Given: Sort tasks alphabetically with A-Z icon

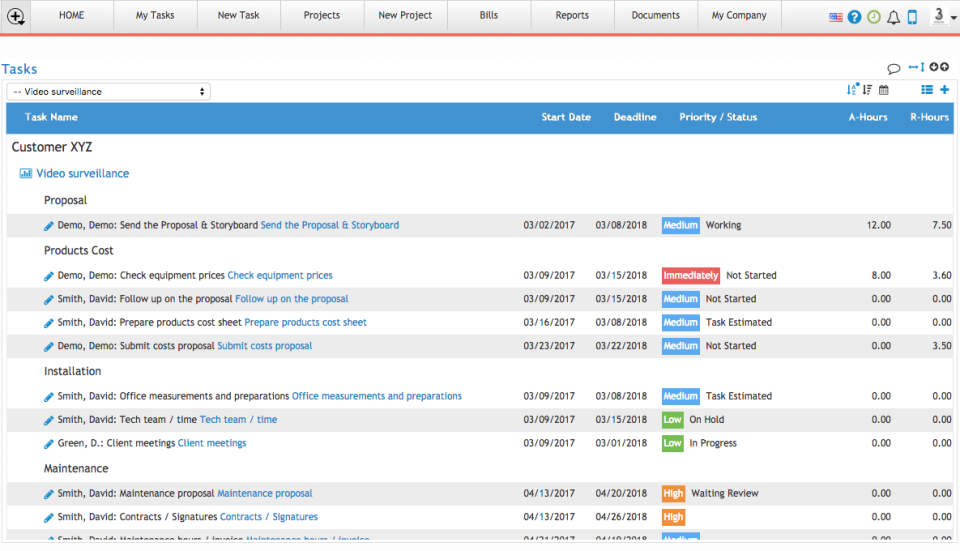Looking at the screenshot, I should [x=852, y=89].
